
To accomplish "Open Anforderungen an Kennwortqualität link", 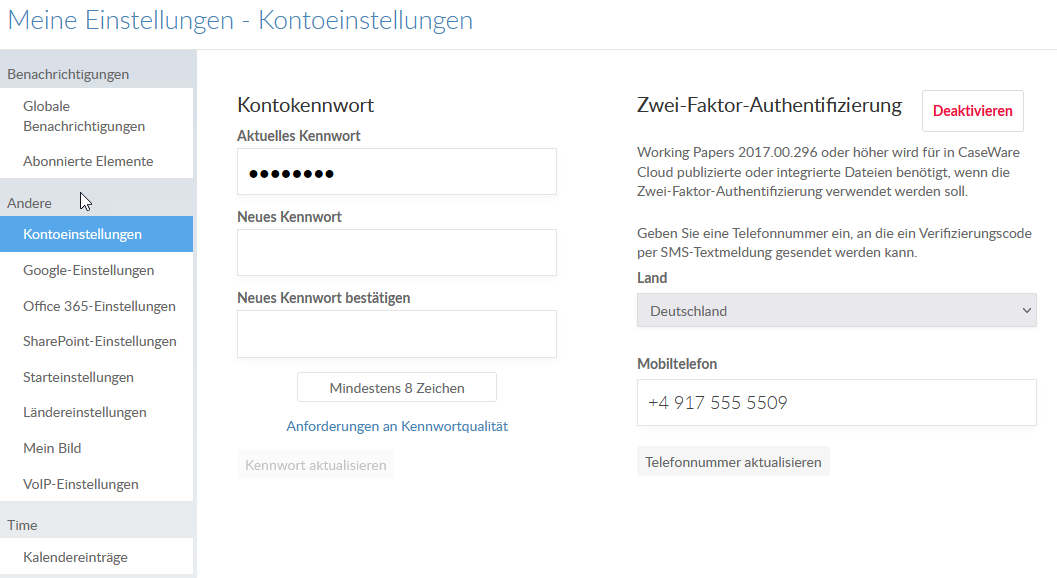I will tap(397, 426).
